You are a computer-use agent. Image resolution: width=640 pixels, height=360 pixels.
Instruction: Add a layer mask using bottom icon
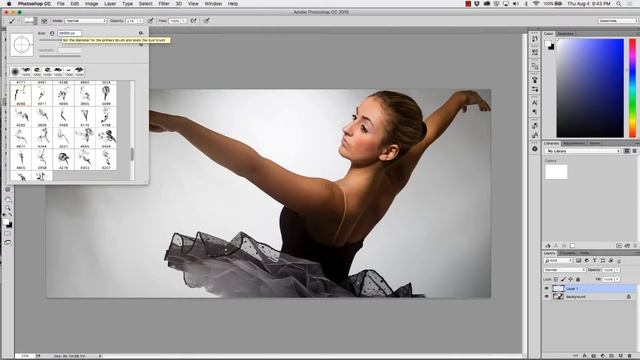593,356
